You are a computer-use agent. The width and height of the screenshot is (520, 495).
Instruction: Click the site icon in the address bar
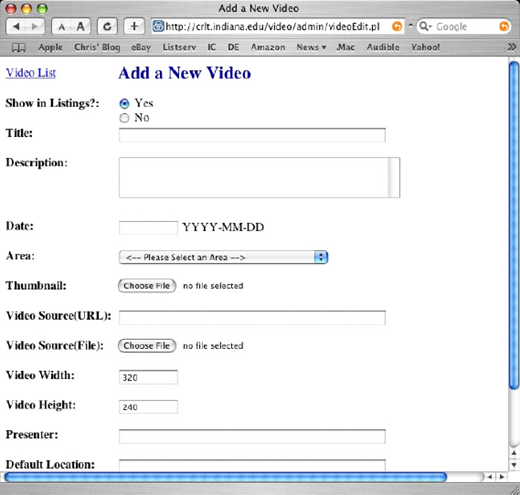point(158,26)
